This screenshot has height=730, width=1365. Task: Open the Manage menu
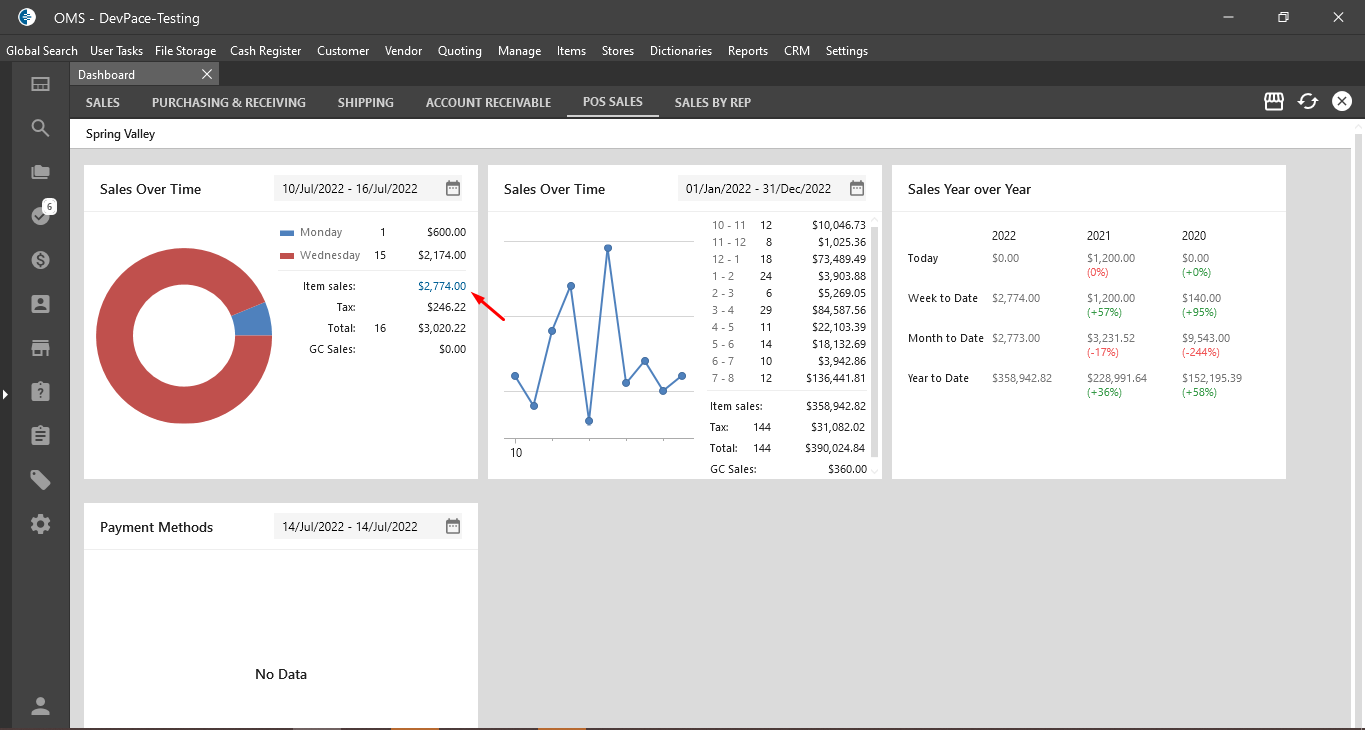click(x=519, y=51)
